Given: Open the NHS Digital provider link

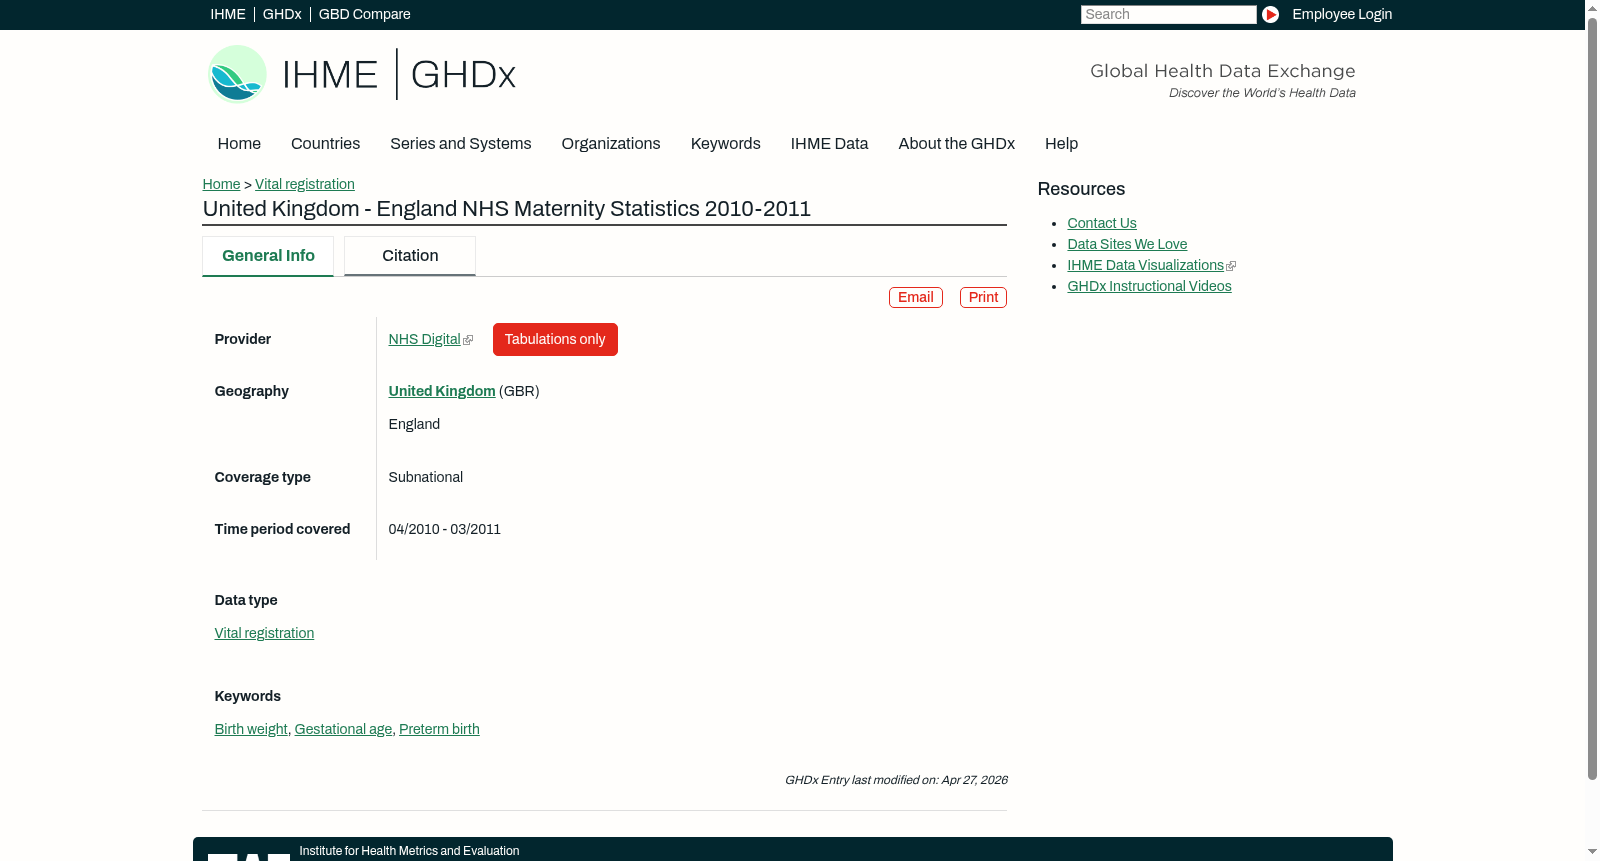Looking at the screenshot, I should tap(424, 339).
